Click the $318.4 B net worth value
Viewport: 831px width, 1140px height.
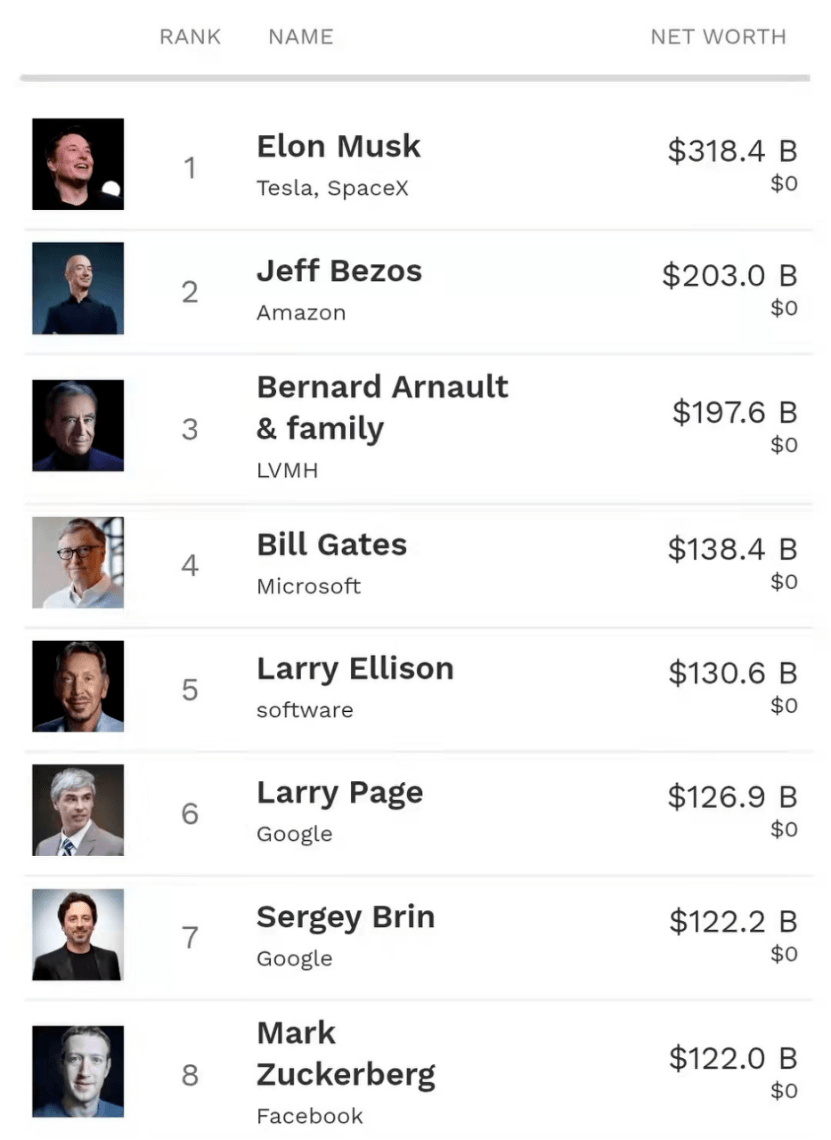click(733, 151)
